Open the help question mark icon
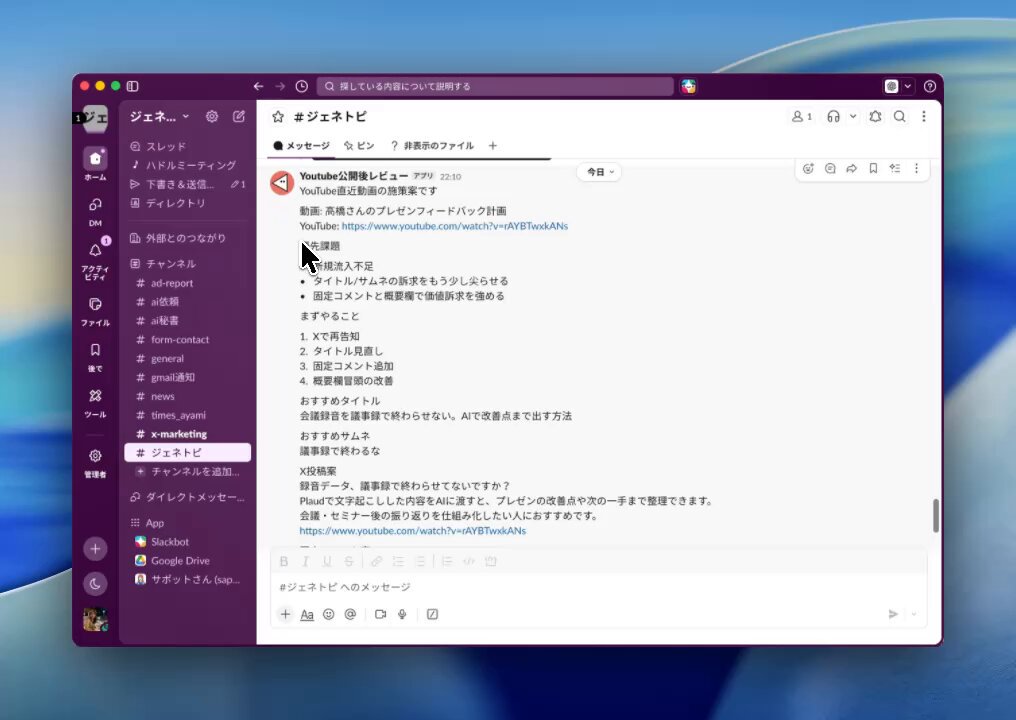 click(x=929, y=86)
